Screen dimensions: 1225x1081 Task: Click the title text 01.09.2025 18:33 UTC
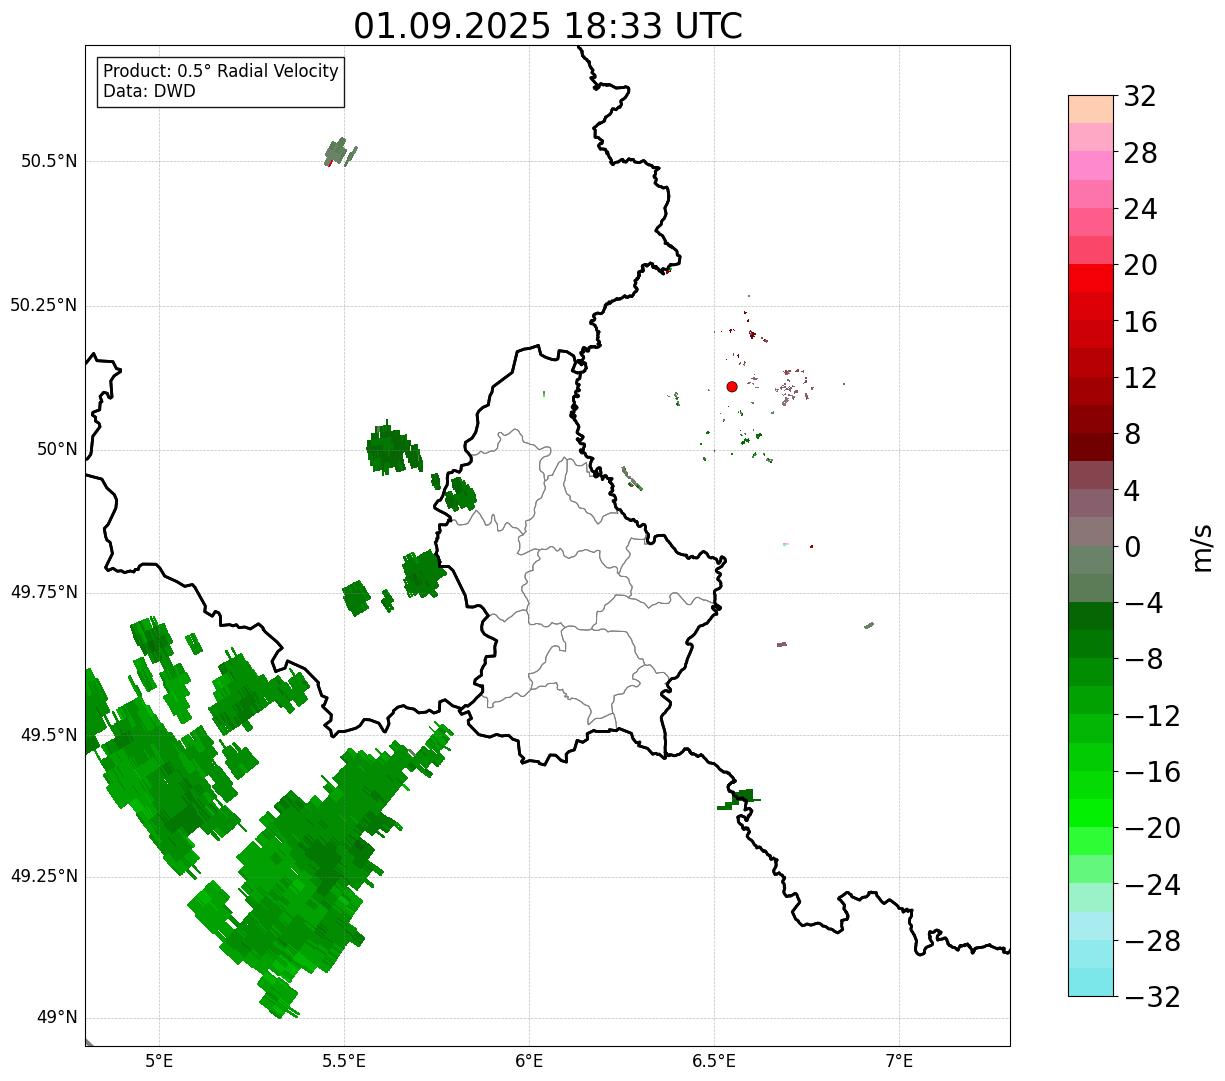click(x=548, y=26)
